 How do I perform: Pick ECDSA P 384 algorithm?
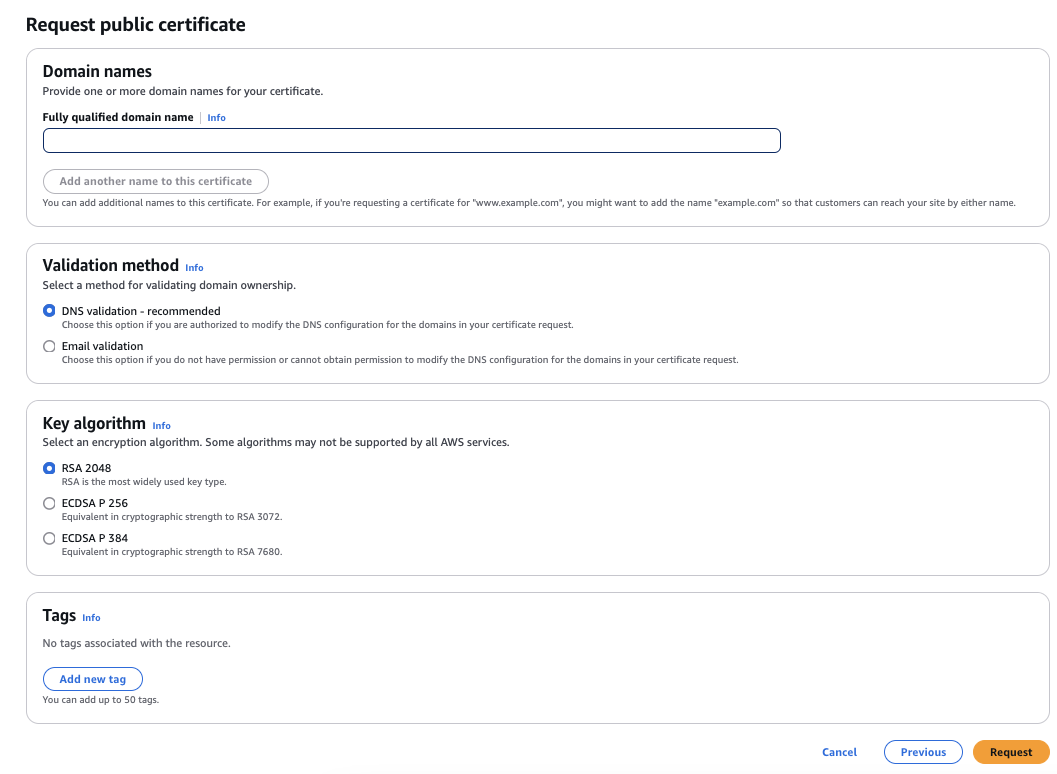(49, 538)
